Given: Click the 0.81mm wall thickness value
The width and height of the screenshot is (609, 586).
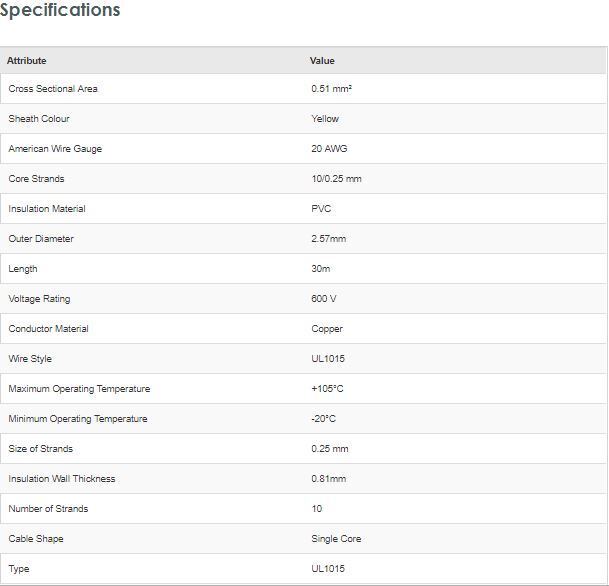Looking at the screenshot, I should [328, 479].
